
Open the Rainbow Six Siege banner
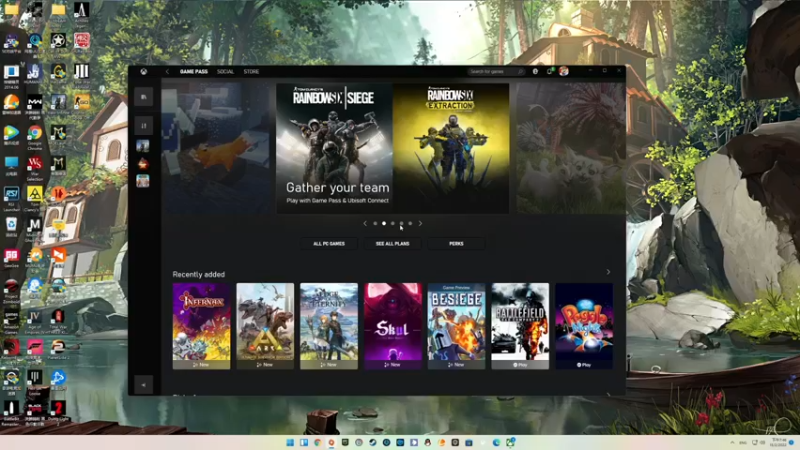click(334, 148)
